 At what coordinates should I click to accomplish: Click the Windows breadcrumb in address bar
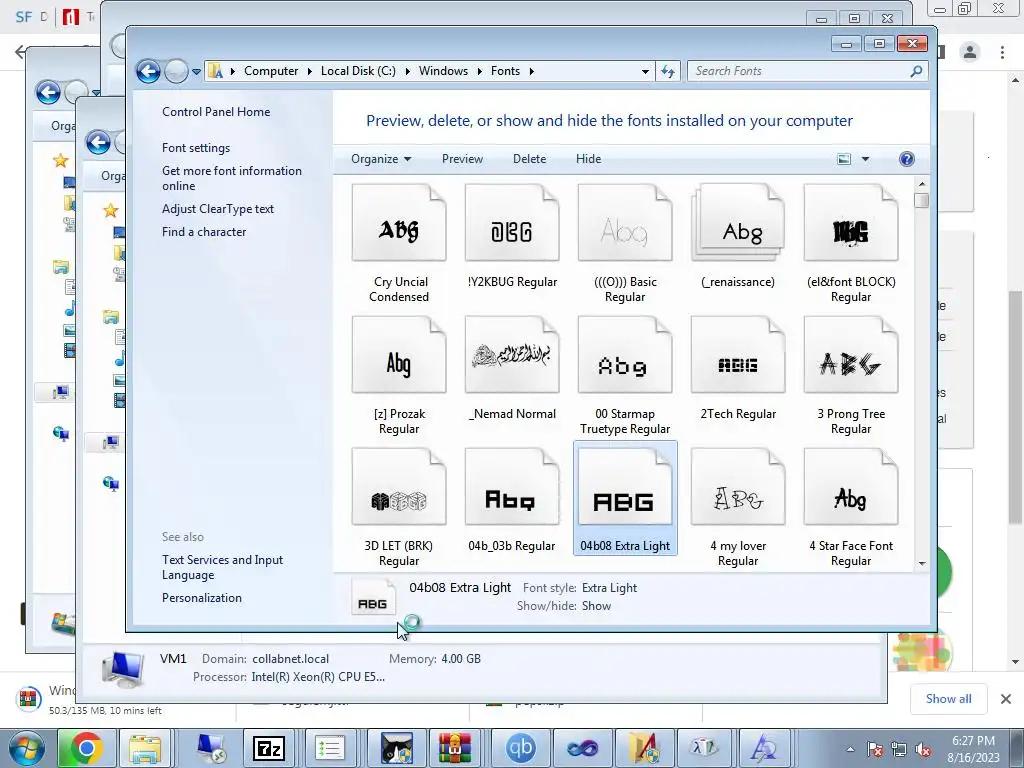pos(443,71)
